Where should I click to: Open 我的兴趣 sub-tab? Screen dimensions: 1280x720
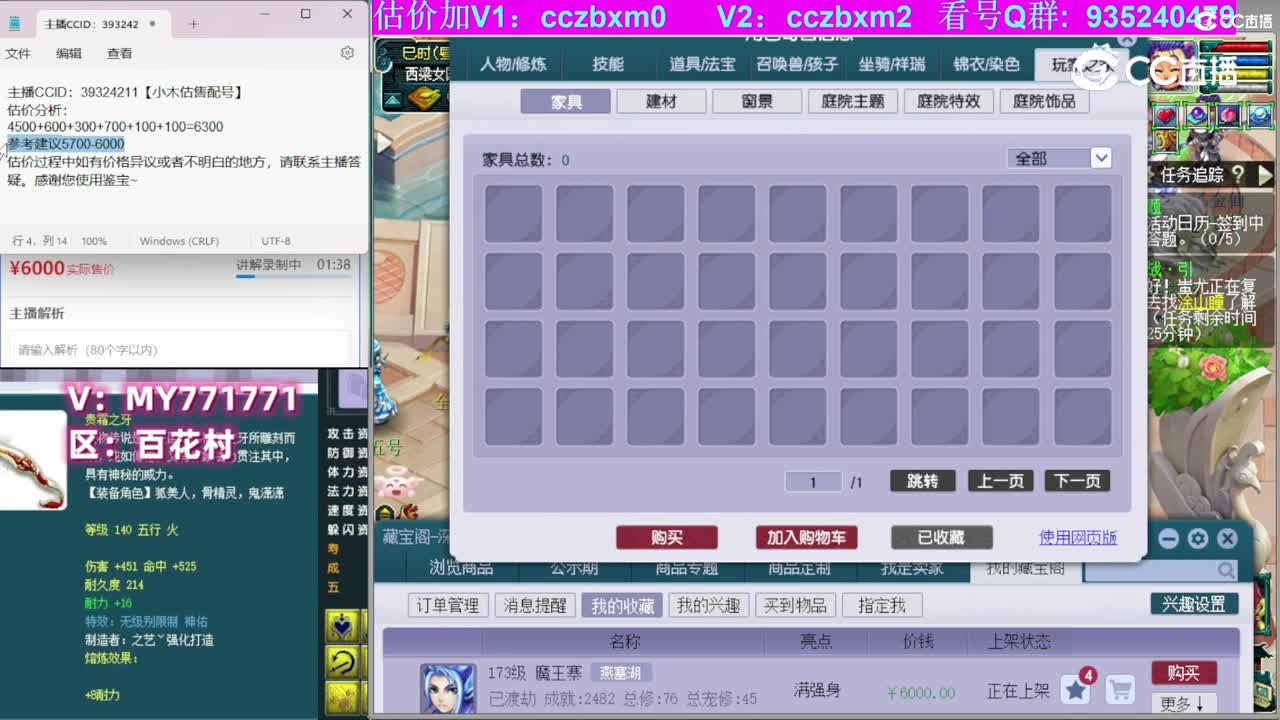(x=708, y=606)
